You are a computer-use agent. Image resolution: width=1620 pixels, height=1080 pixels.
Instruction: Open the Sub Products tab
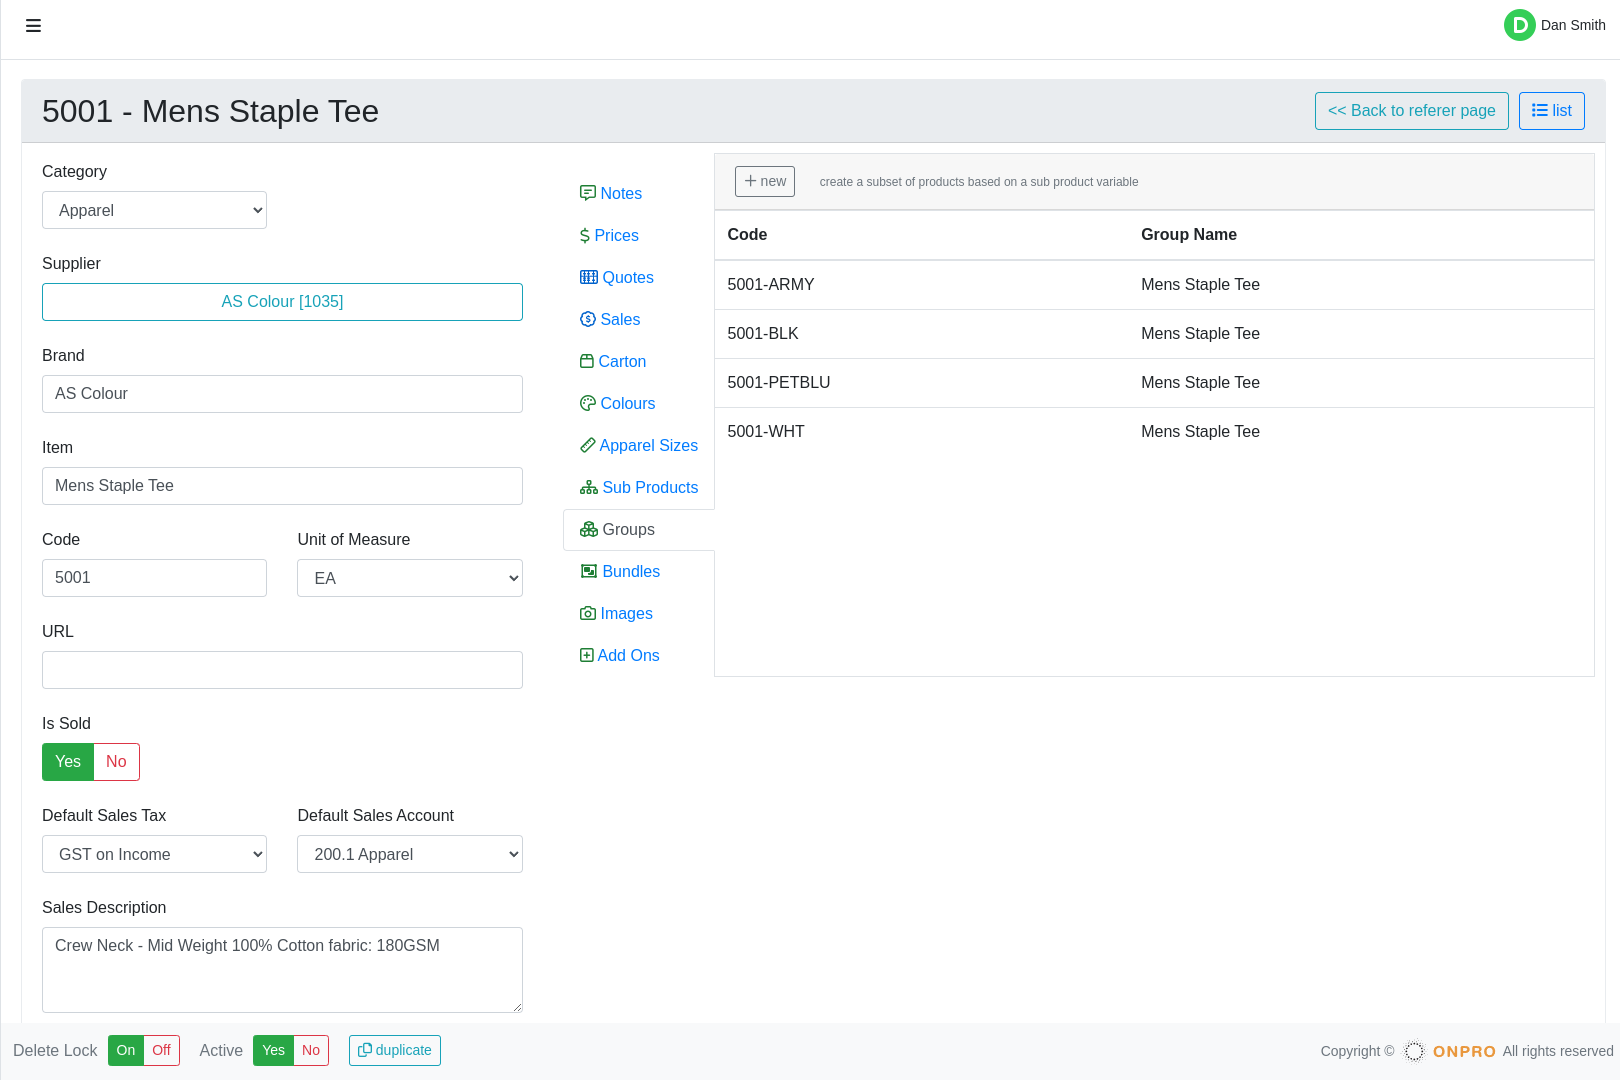(639, 487)
